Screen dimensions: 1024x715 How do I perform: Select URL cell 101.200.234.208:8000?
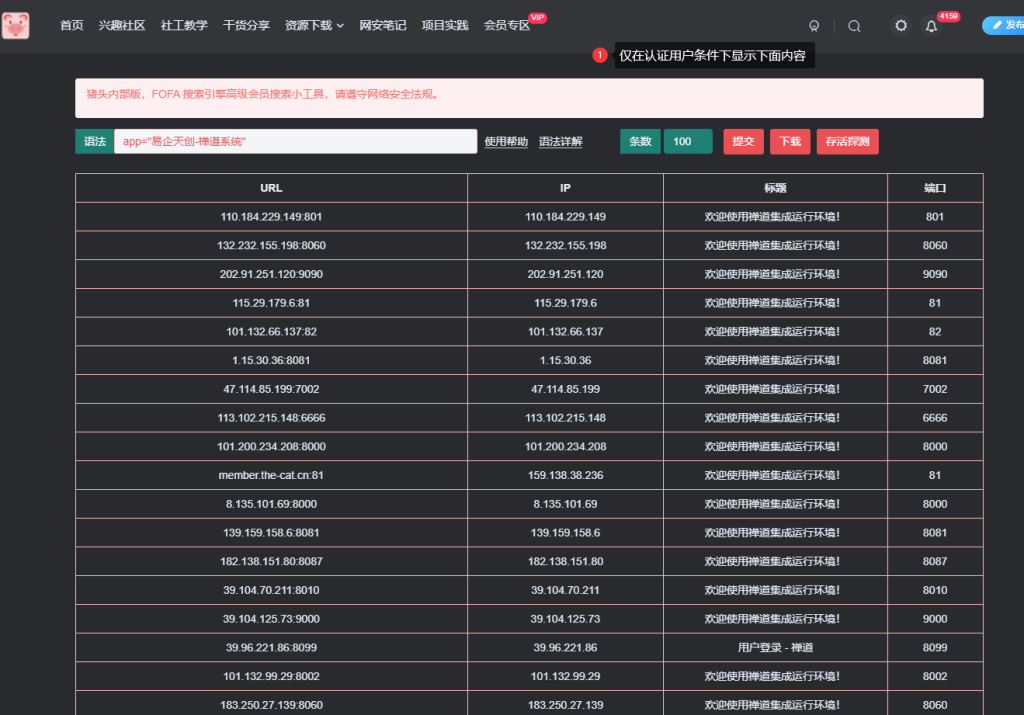(x=271, y=447)
